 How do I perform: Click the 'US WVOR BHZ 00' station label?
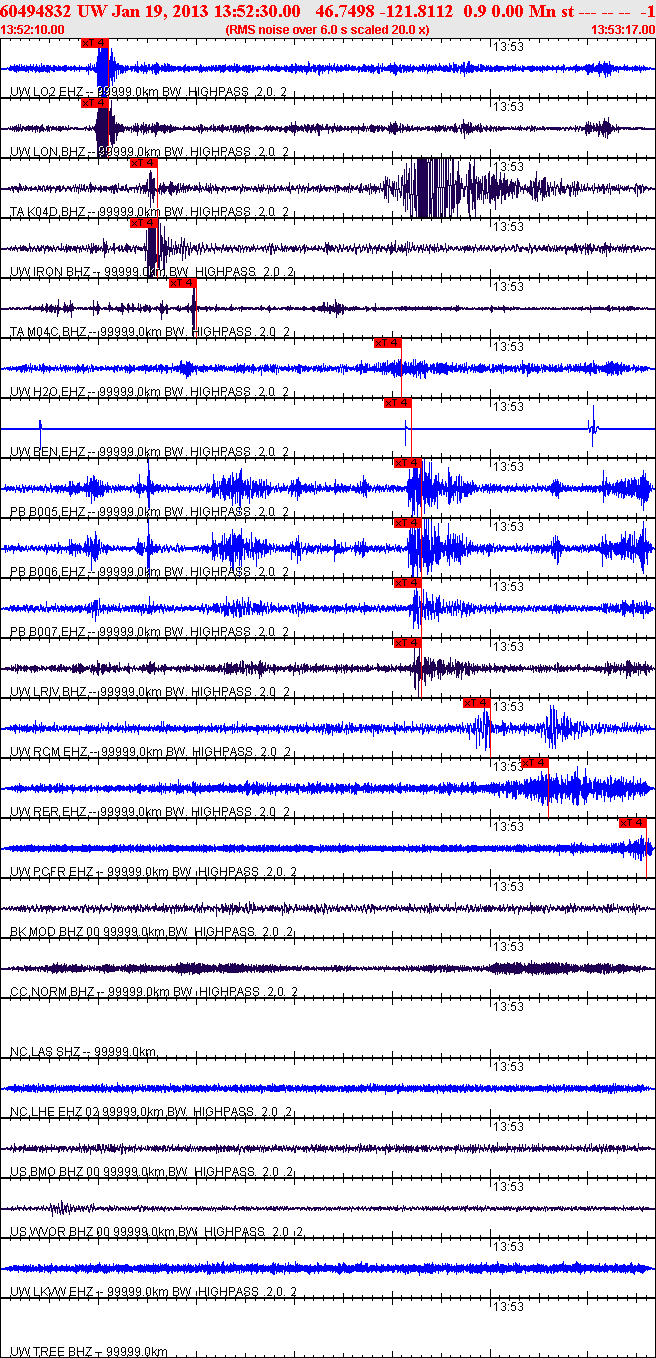pyautogui.click(x=59, y=1232)
